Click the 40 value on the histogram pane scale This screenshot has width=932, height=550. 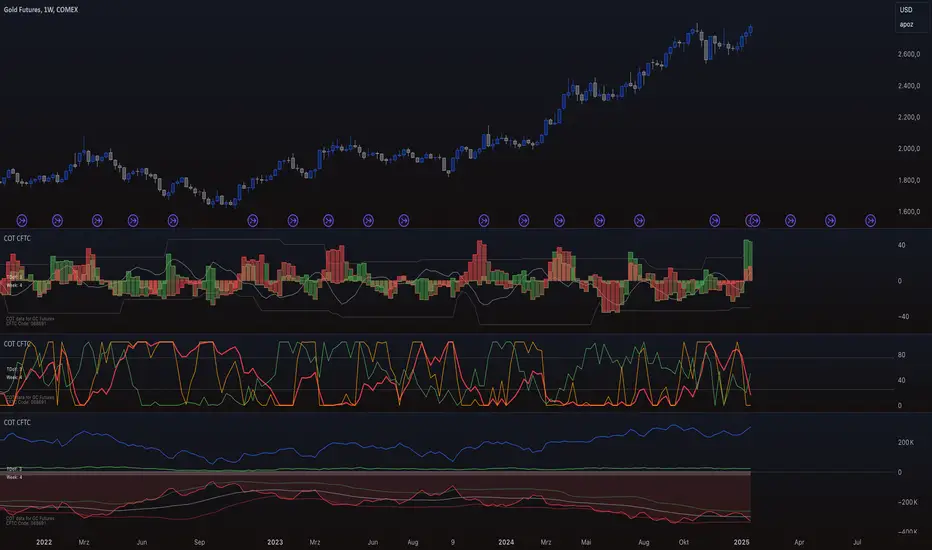[901, 245]
